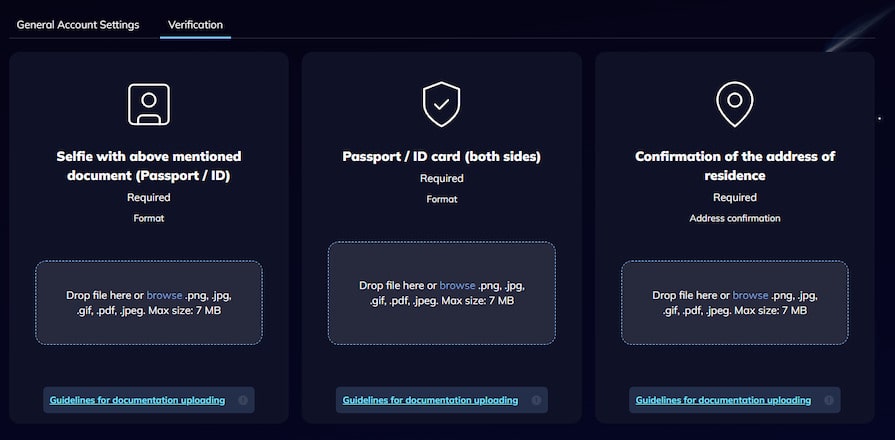This screenshot has height=440, width=895.
Task: Open upload guidelines link in Passport / ID card
Action: click(x=430, y=400)
